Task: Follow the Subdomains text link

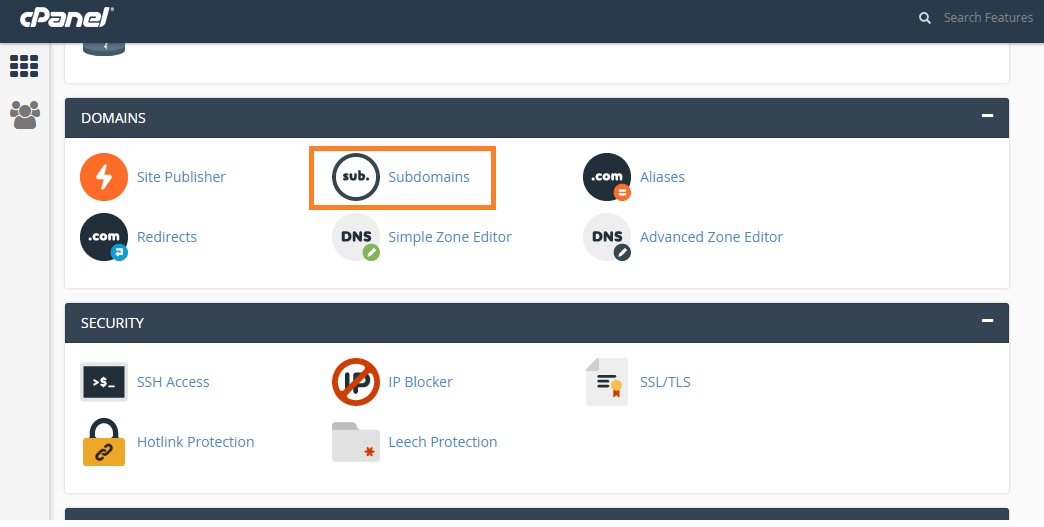Action: pyautogui.click(x=429, y=177)
